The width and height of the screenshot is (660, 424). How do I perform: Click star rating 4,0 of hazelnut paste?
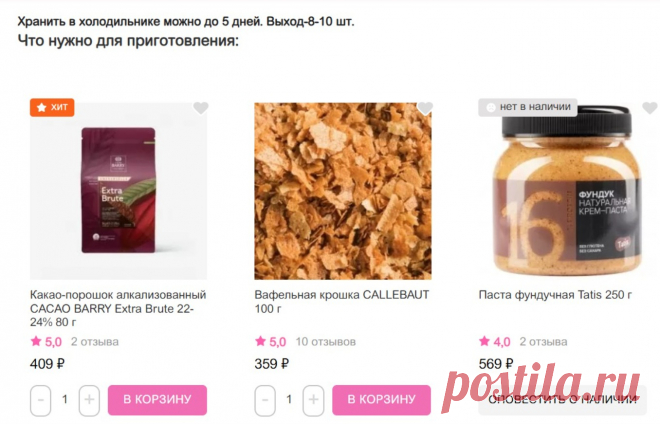[495, 341]
